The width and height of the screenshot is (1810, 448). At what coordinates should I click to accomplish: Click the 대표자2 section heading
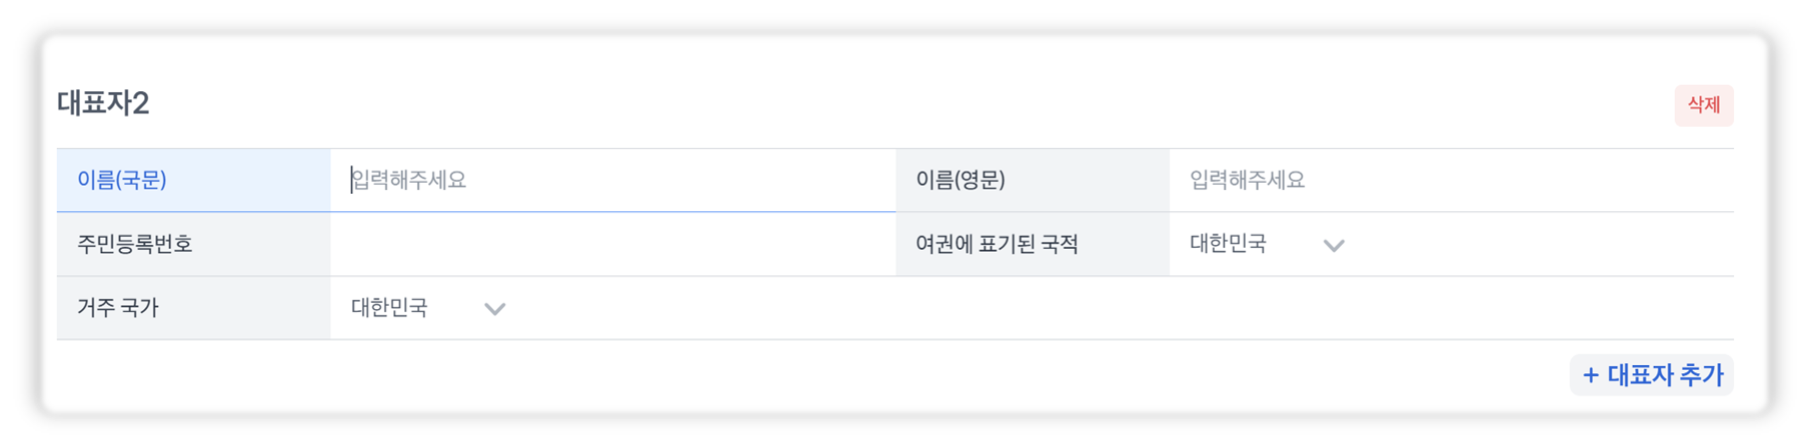click(x=103, y=103)
